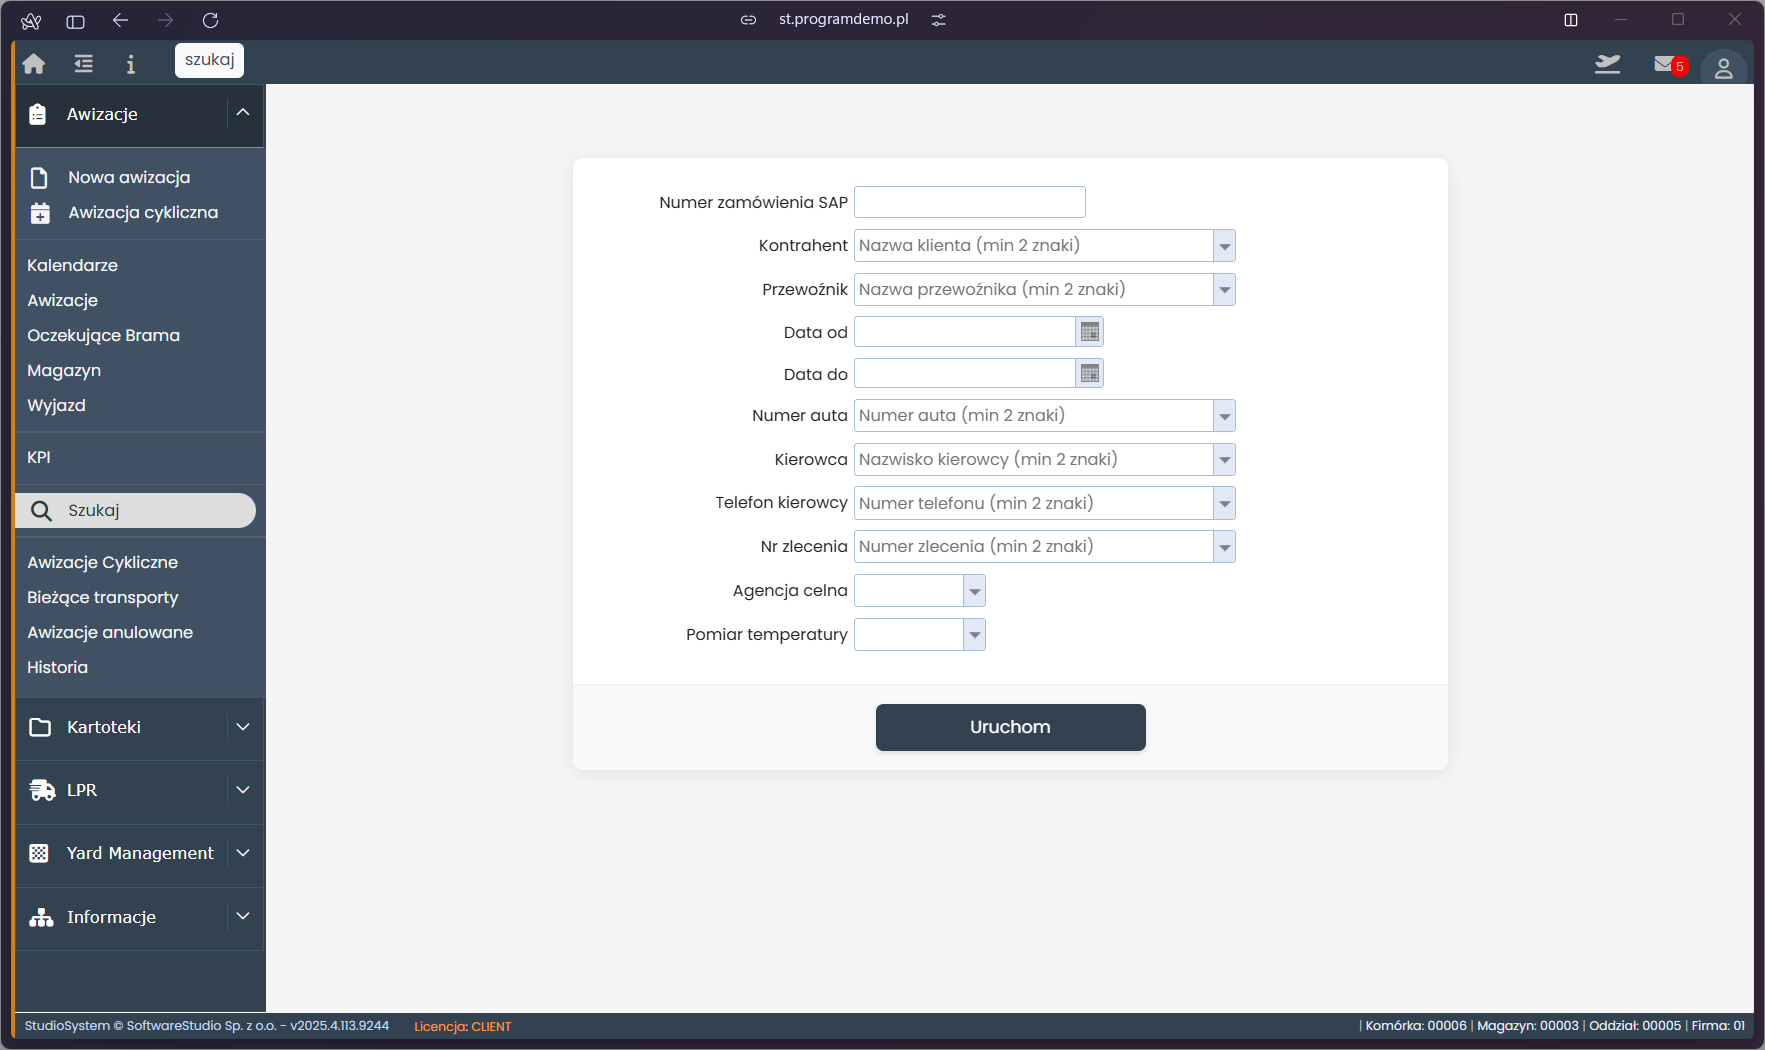Click the airplane landing icon
Screen dimensions: 1765x1050
click(x=1607, y=65)
